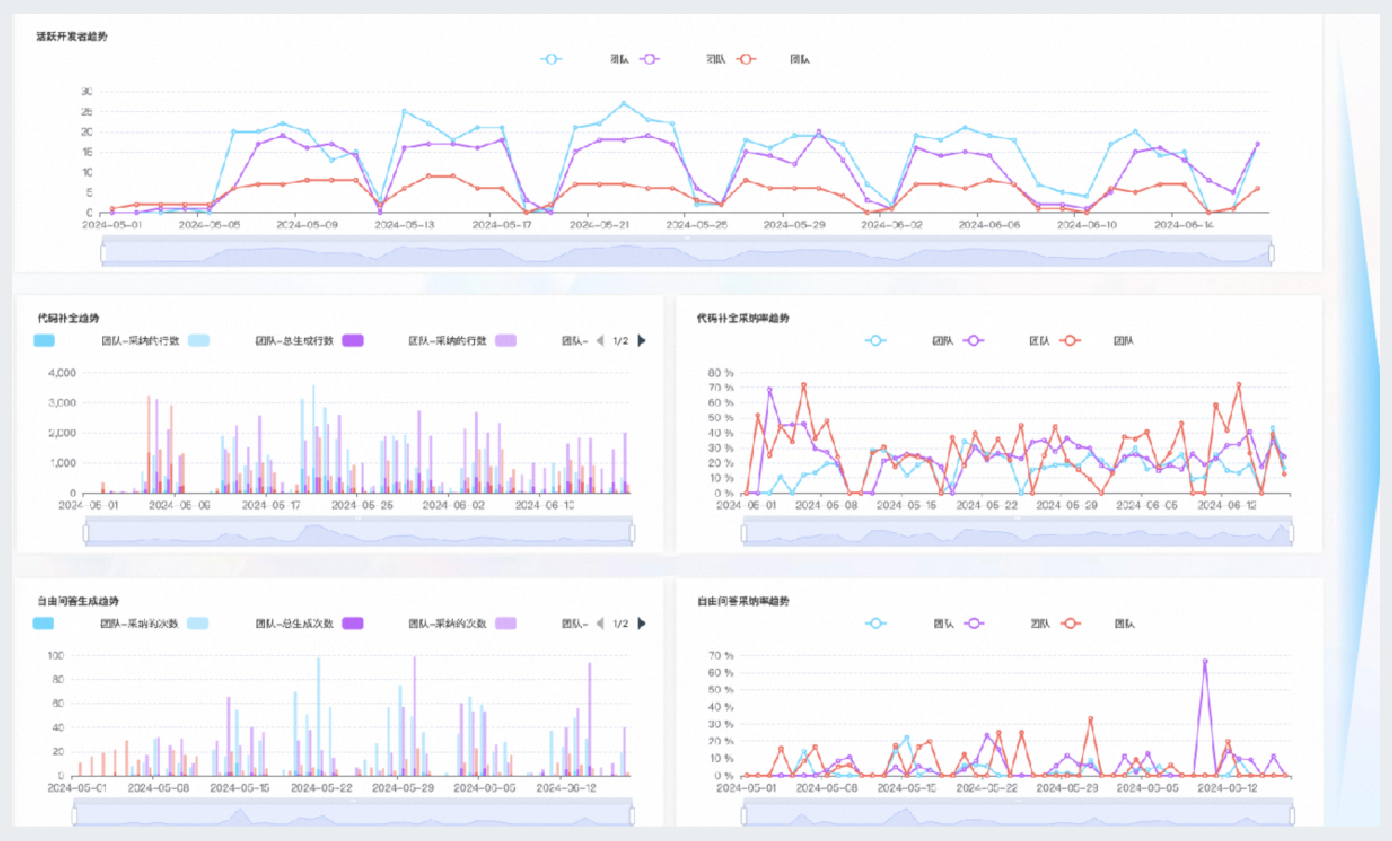The height and width of the screenshot is (841, 1392).
Task: Toggle blue series in 活跃开发者趋势 legend
Action: tap(551, 60)
